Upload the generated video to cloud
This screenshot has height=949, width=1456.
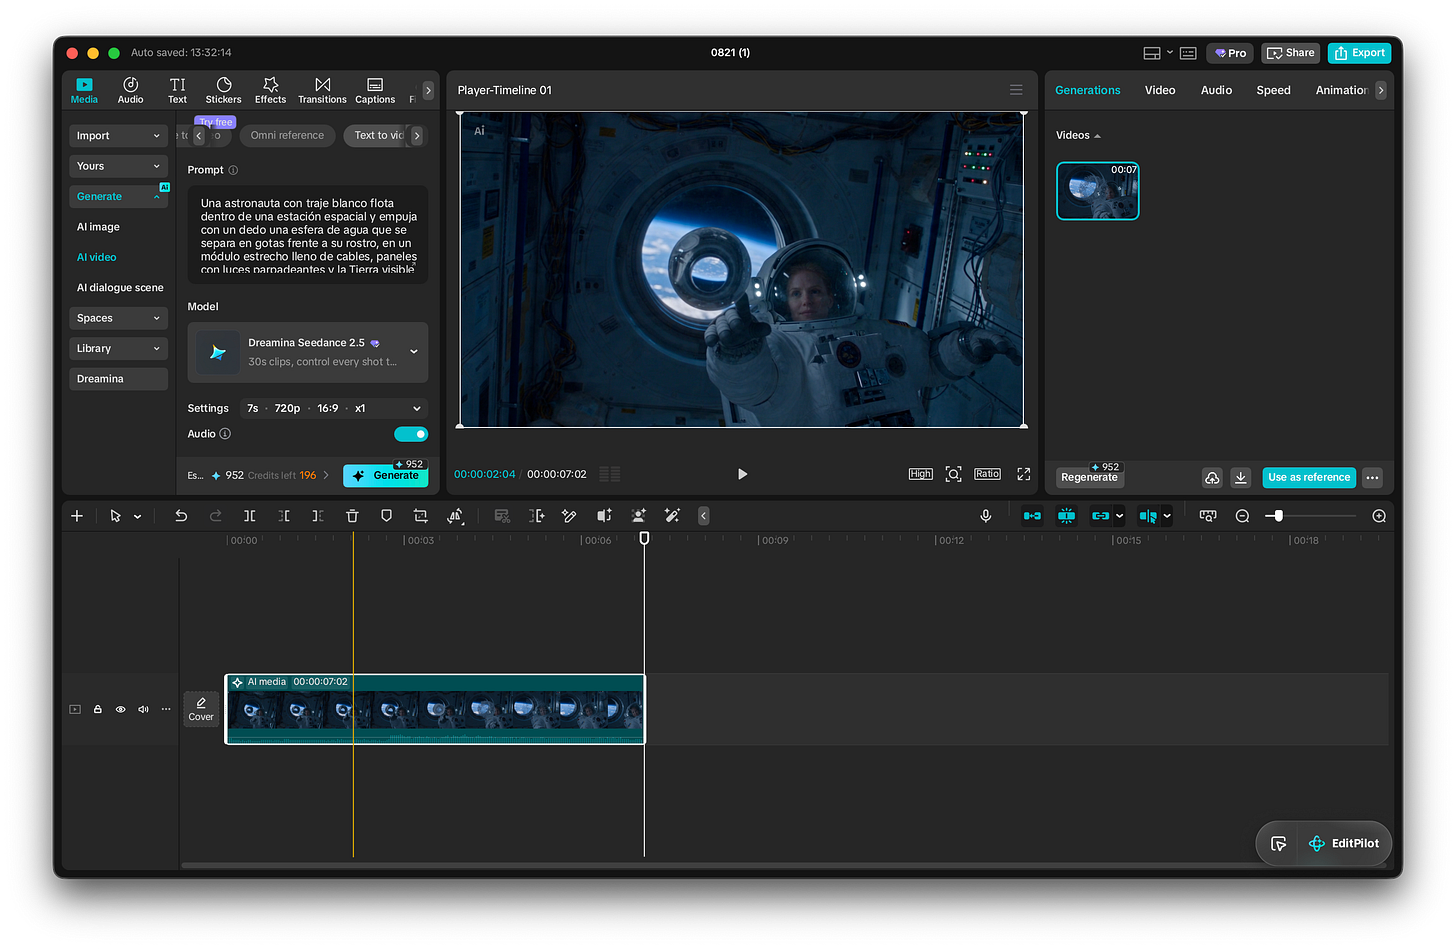point(1212,478)
